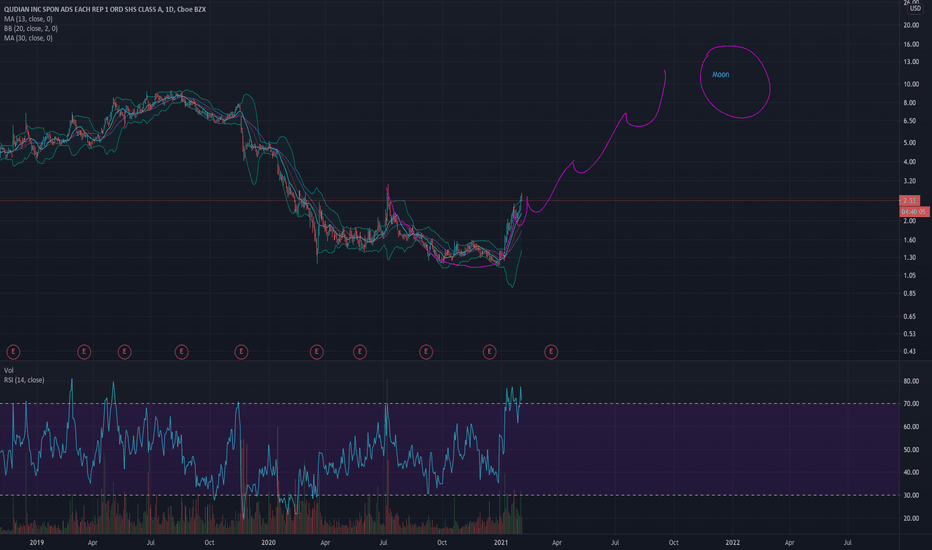The width and height of the screenshot is (932, 550).
Task: Select the MA (30, close, 0) indicator legend
Action: pyautogui.click(x=28, y=38)
